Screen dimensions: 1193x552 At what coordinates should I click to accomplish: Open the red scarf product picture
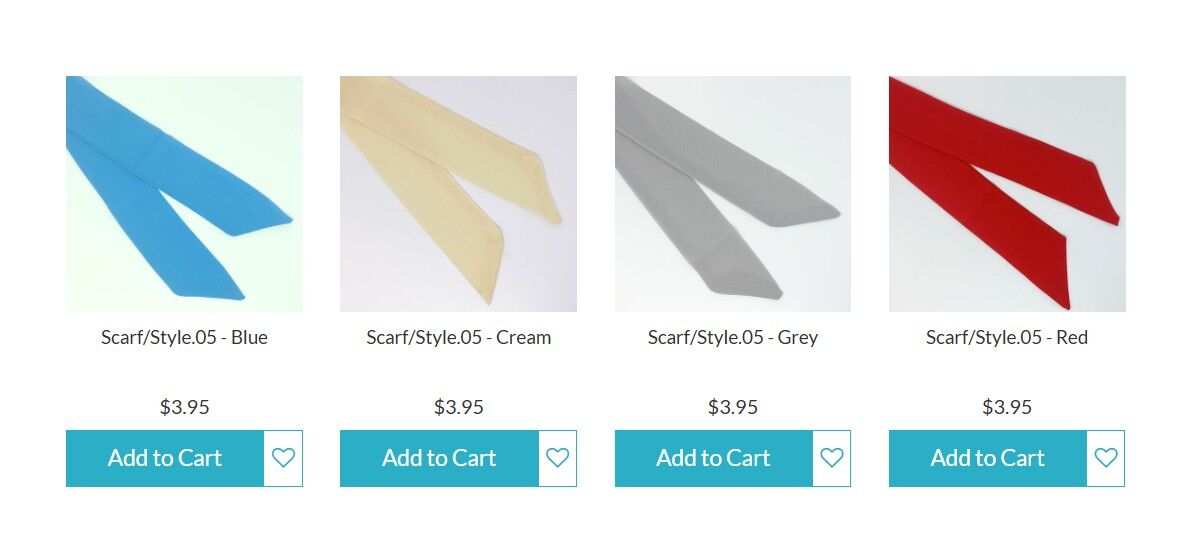pos(1007,194)
